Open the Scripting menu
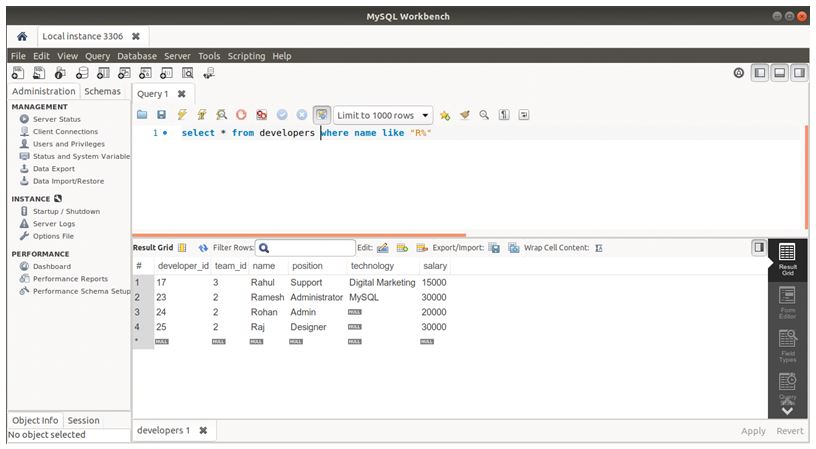Screen dimensions: 816x449 click(246, 56)
